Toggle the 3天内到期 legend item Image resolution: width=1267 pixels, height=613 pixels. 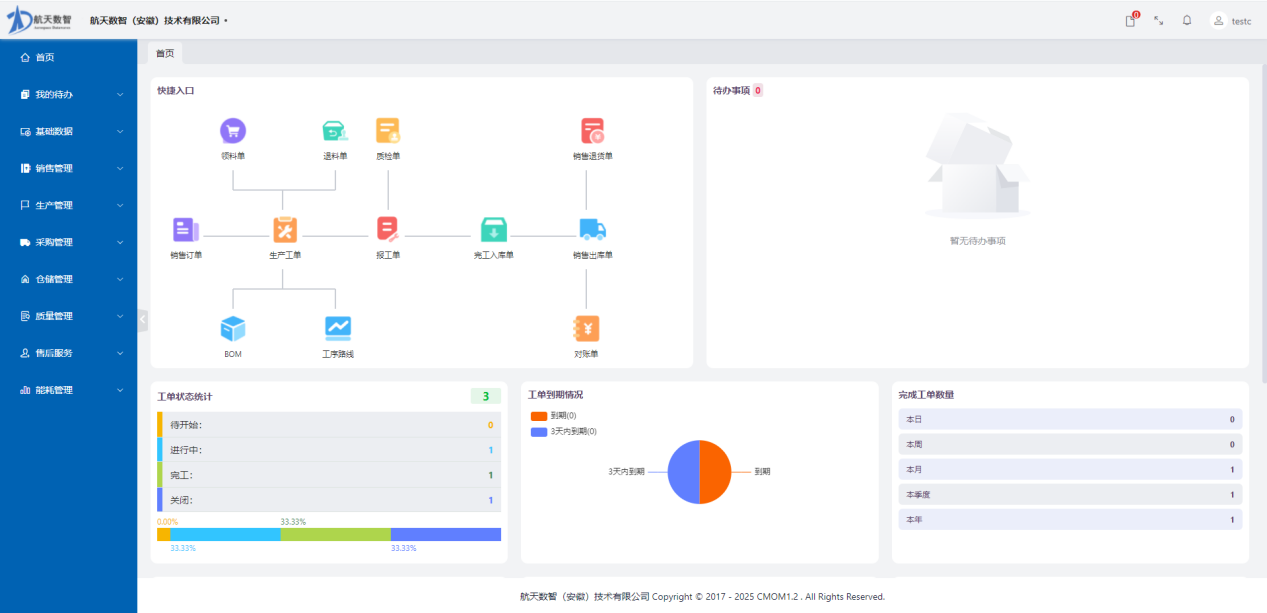click(x=563, y=432)
